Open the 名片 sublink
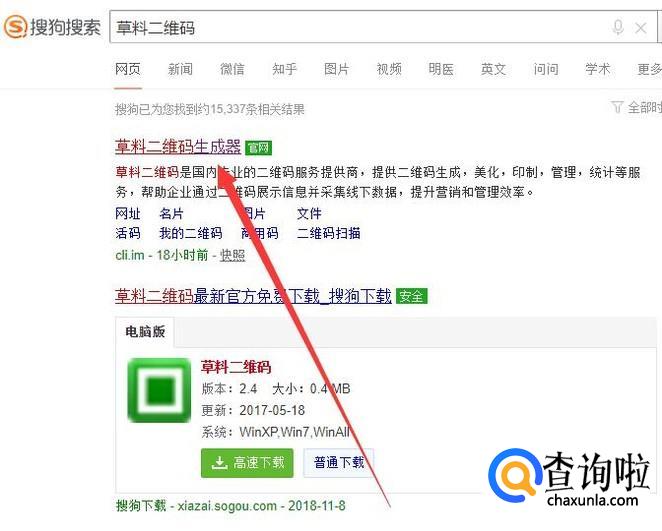Image resolution: width=662 pixels, height=531 pixels. pyautogui.click(x=171, y=214)
